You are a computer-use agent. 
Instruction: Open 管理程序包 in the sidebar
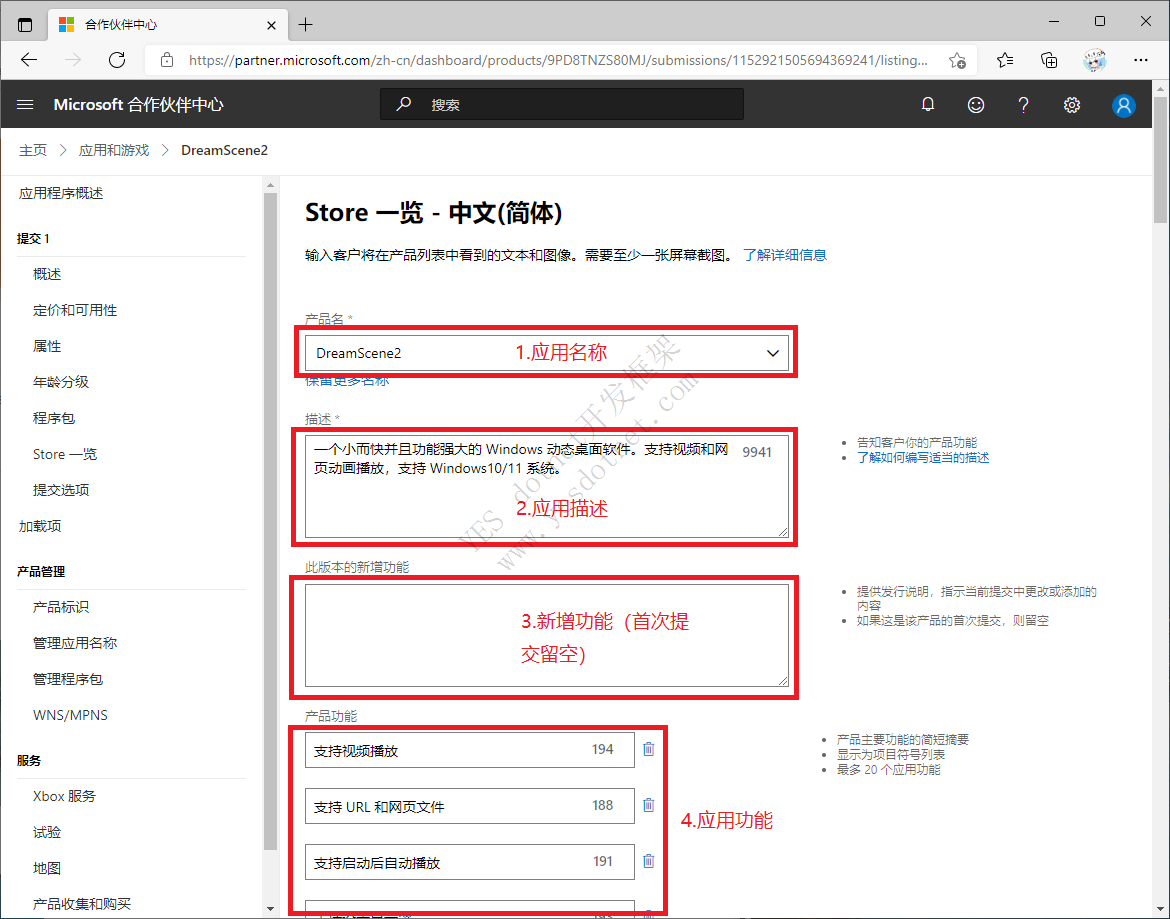(68, 679)
